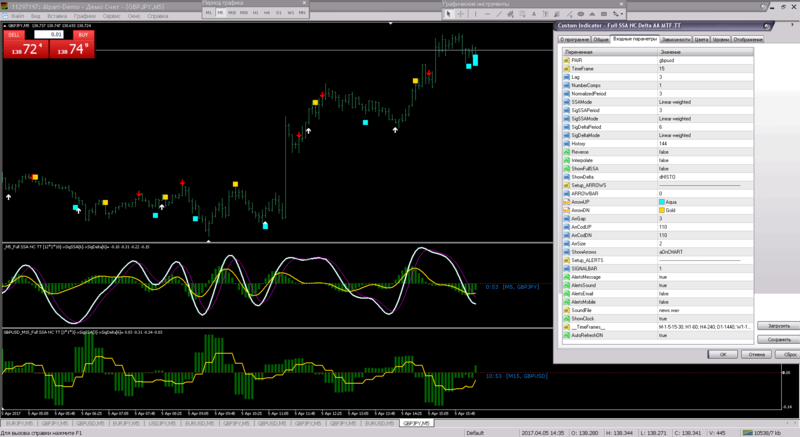Click the red BUY button
This screenshot has width=800, height=437.
click(82, 34)
